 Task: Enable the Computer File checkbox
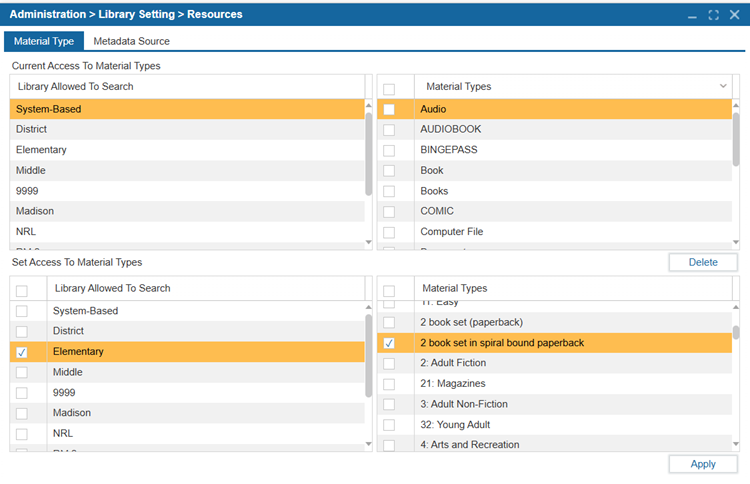(389, 232)
